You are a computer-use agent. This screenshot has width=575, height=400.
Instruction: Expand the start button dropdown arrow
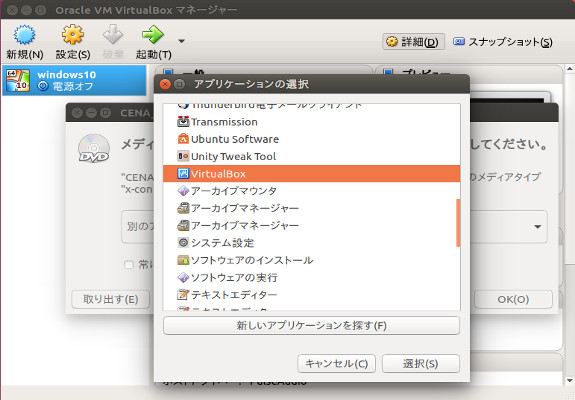click(181, 41)
